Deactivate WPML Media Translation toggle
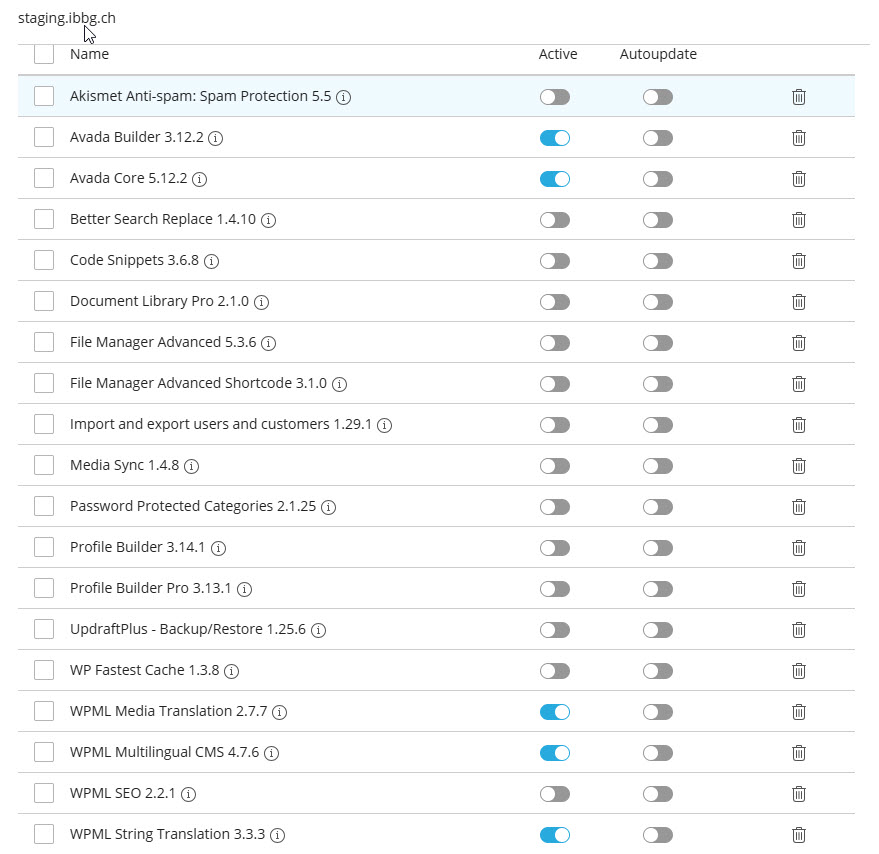The height and width of the screenshot is (854, 879). [555, 712]
